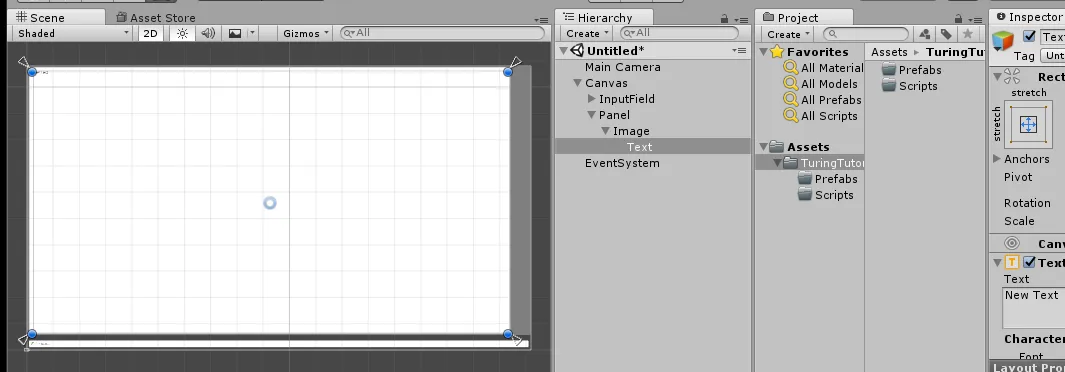Click the Scene view search field
This screenshot has width=1065, height=372.
[x=442, y=33]
